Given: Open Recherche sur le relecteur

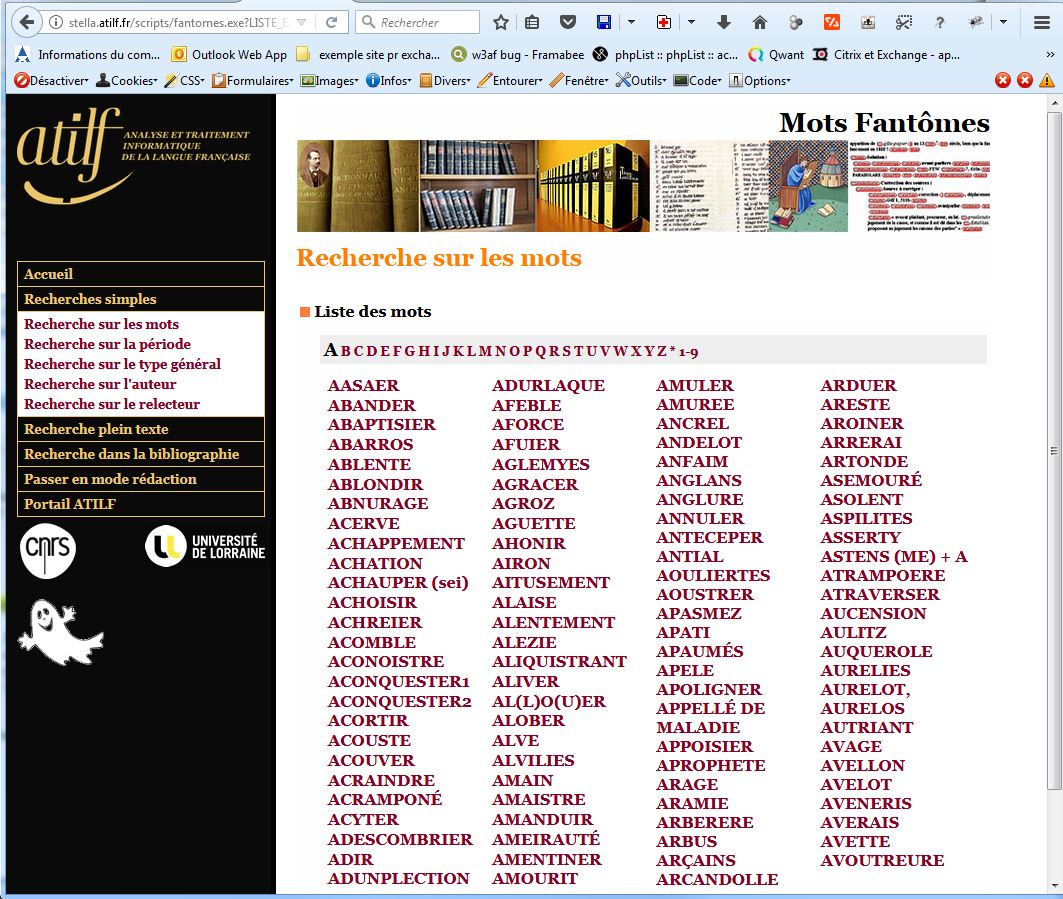Looking at the screenshot, I should (112, 404).
